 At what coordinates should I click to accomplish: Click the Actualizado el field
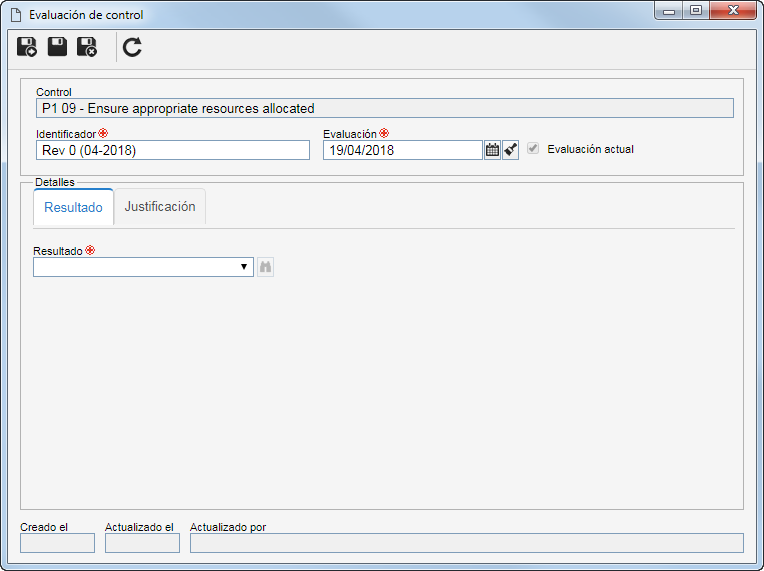142,543
